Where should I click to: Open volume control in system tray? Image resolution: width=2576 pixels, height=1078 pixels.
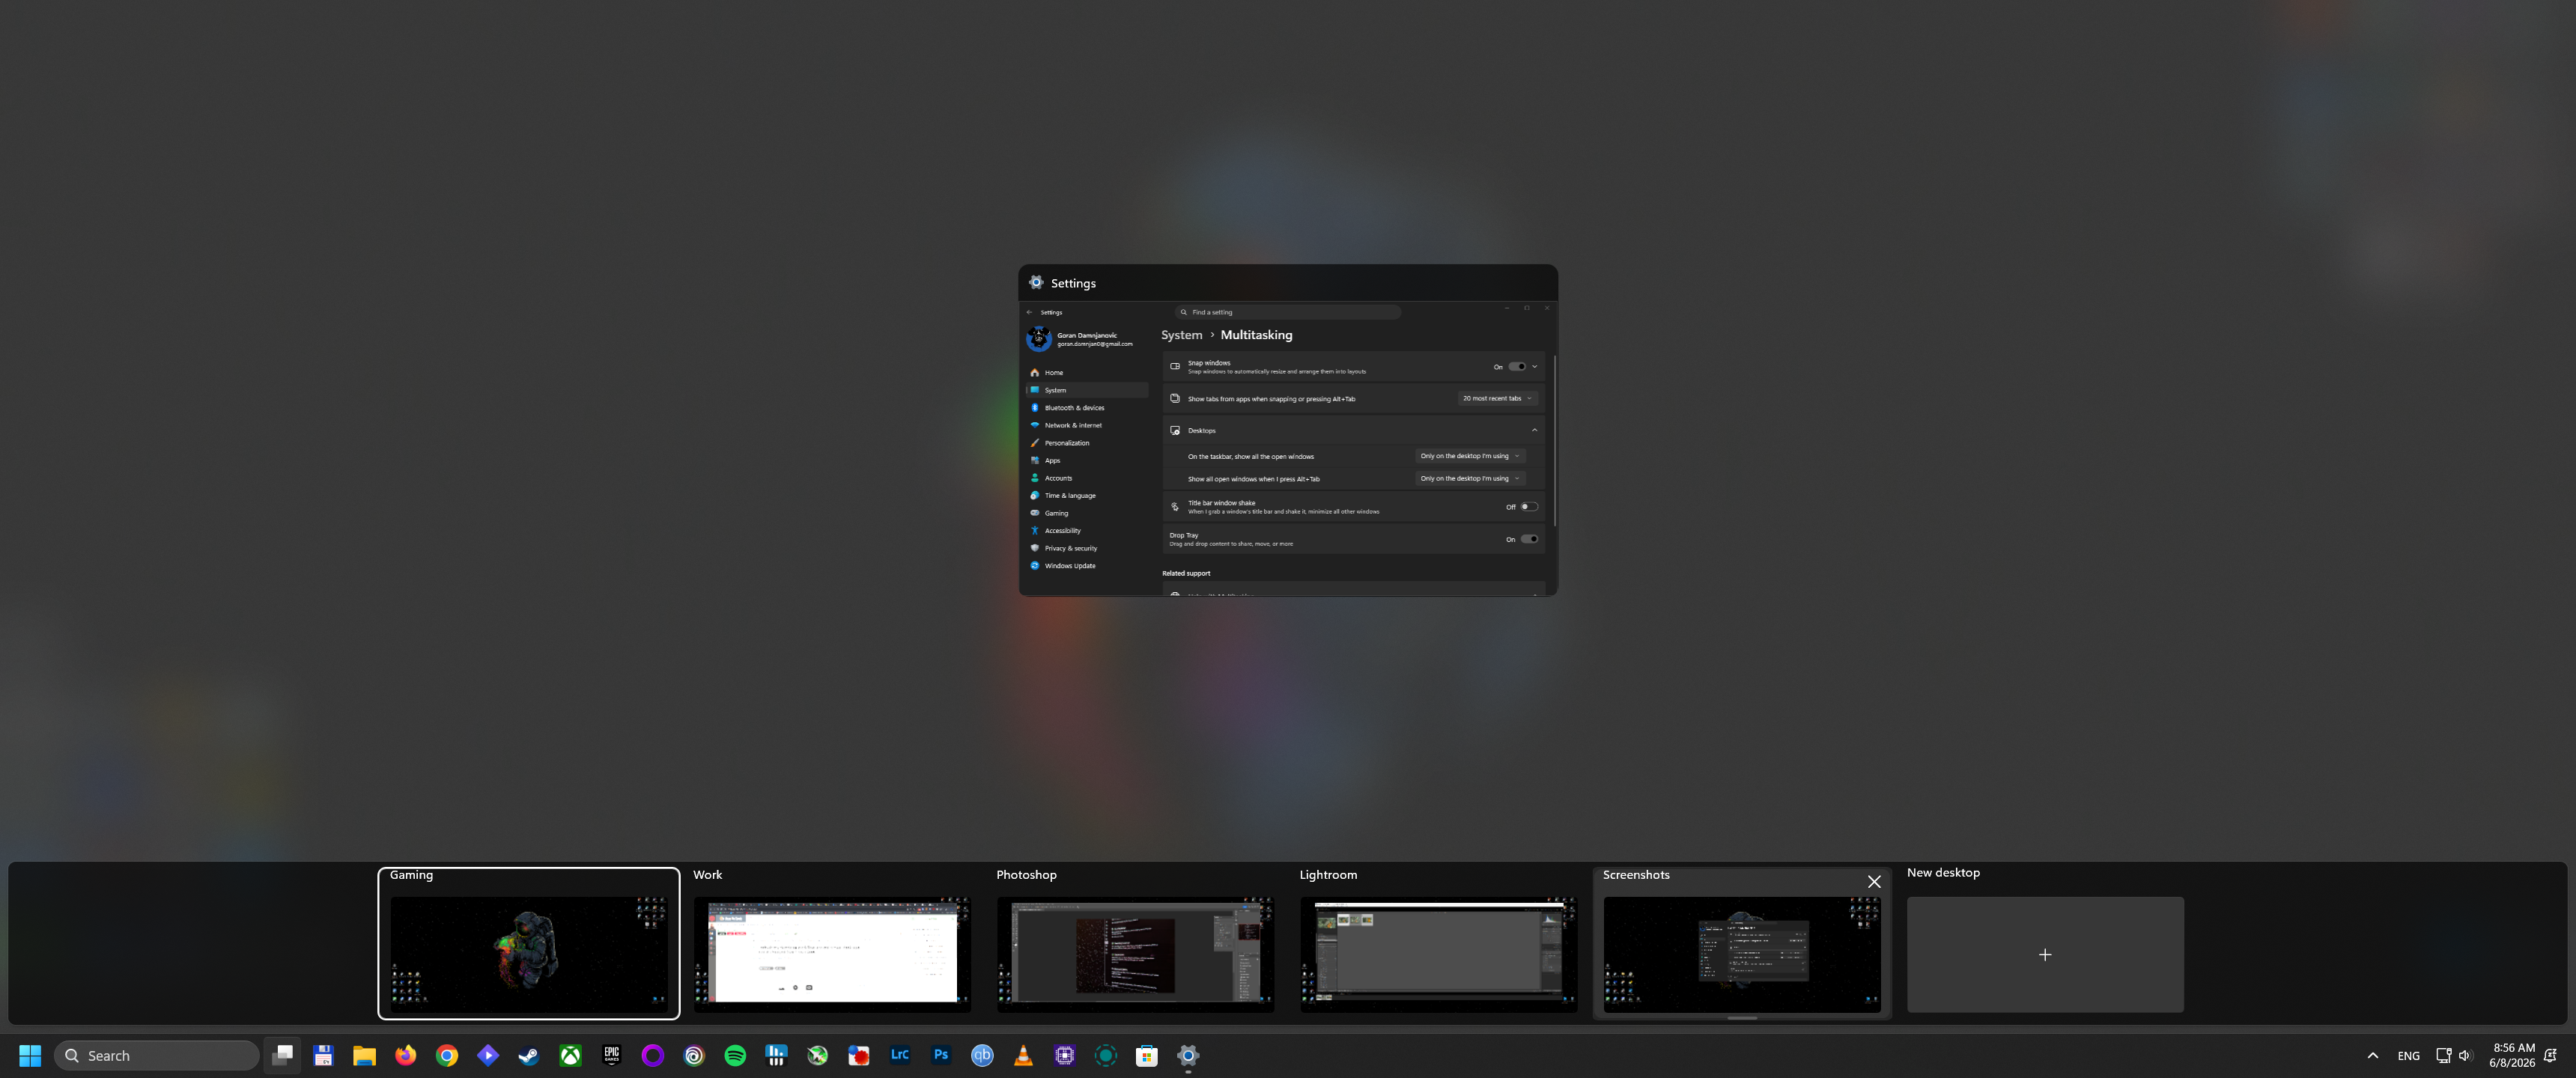pos(2465,1055)
